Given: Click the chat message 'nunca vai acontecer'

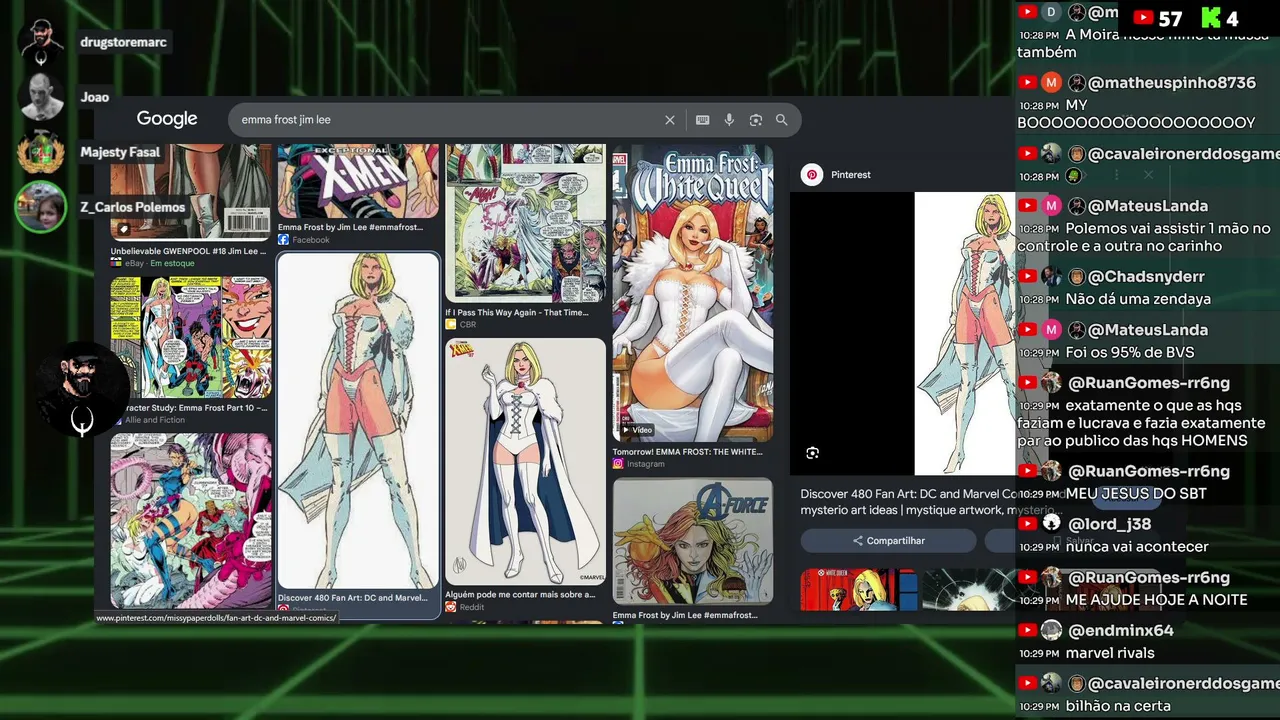Looking at the screenshot, I should 1137,547.
